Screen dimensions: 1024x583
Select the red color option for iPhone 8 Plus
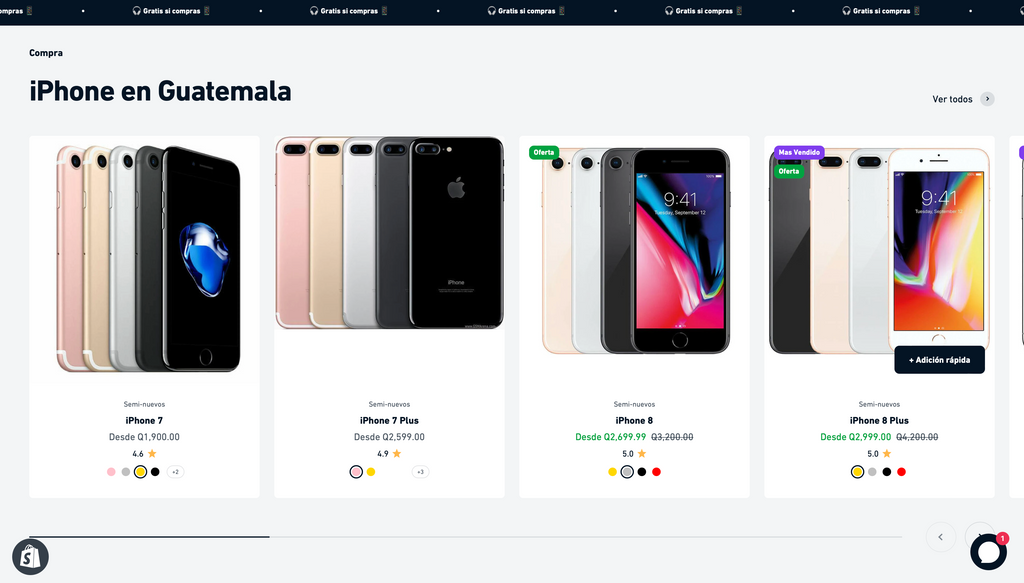pos(901,472)
